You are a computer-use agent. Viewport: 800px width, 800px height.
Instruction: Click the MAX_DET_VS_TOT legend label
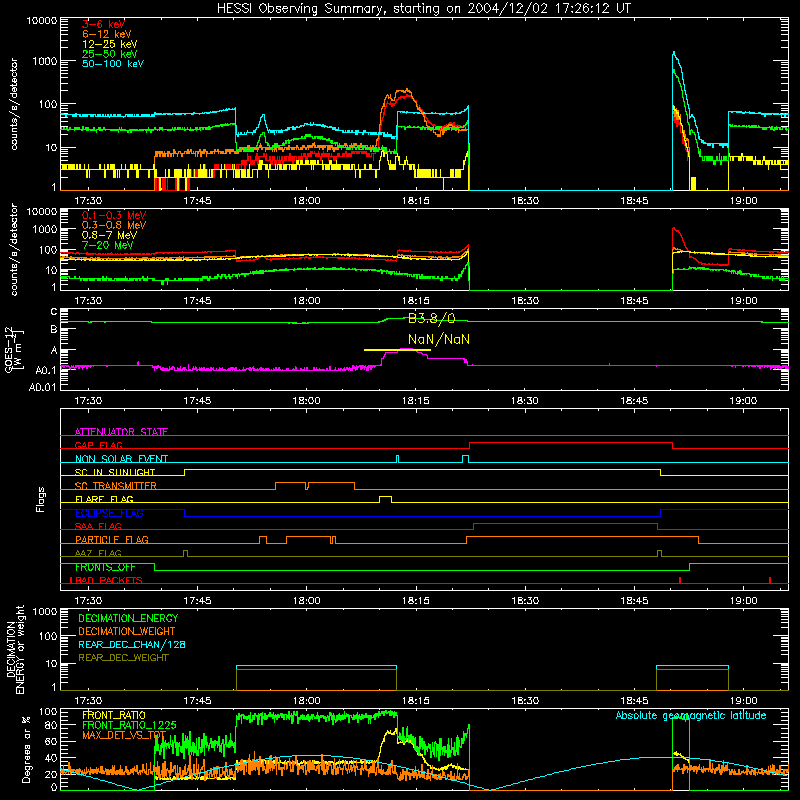(x=124, y=735)
